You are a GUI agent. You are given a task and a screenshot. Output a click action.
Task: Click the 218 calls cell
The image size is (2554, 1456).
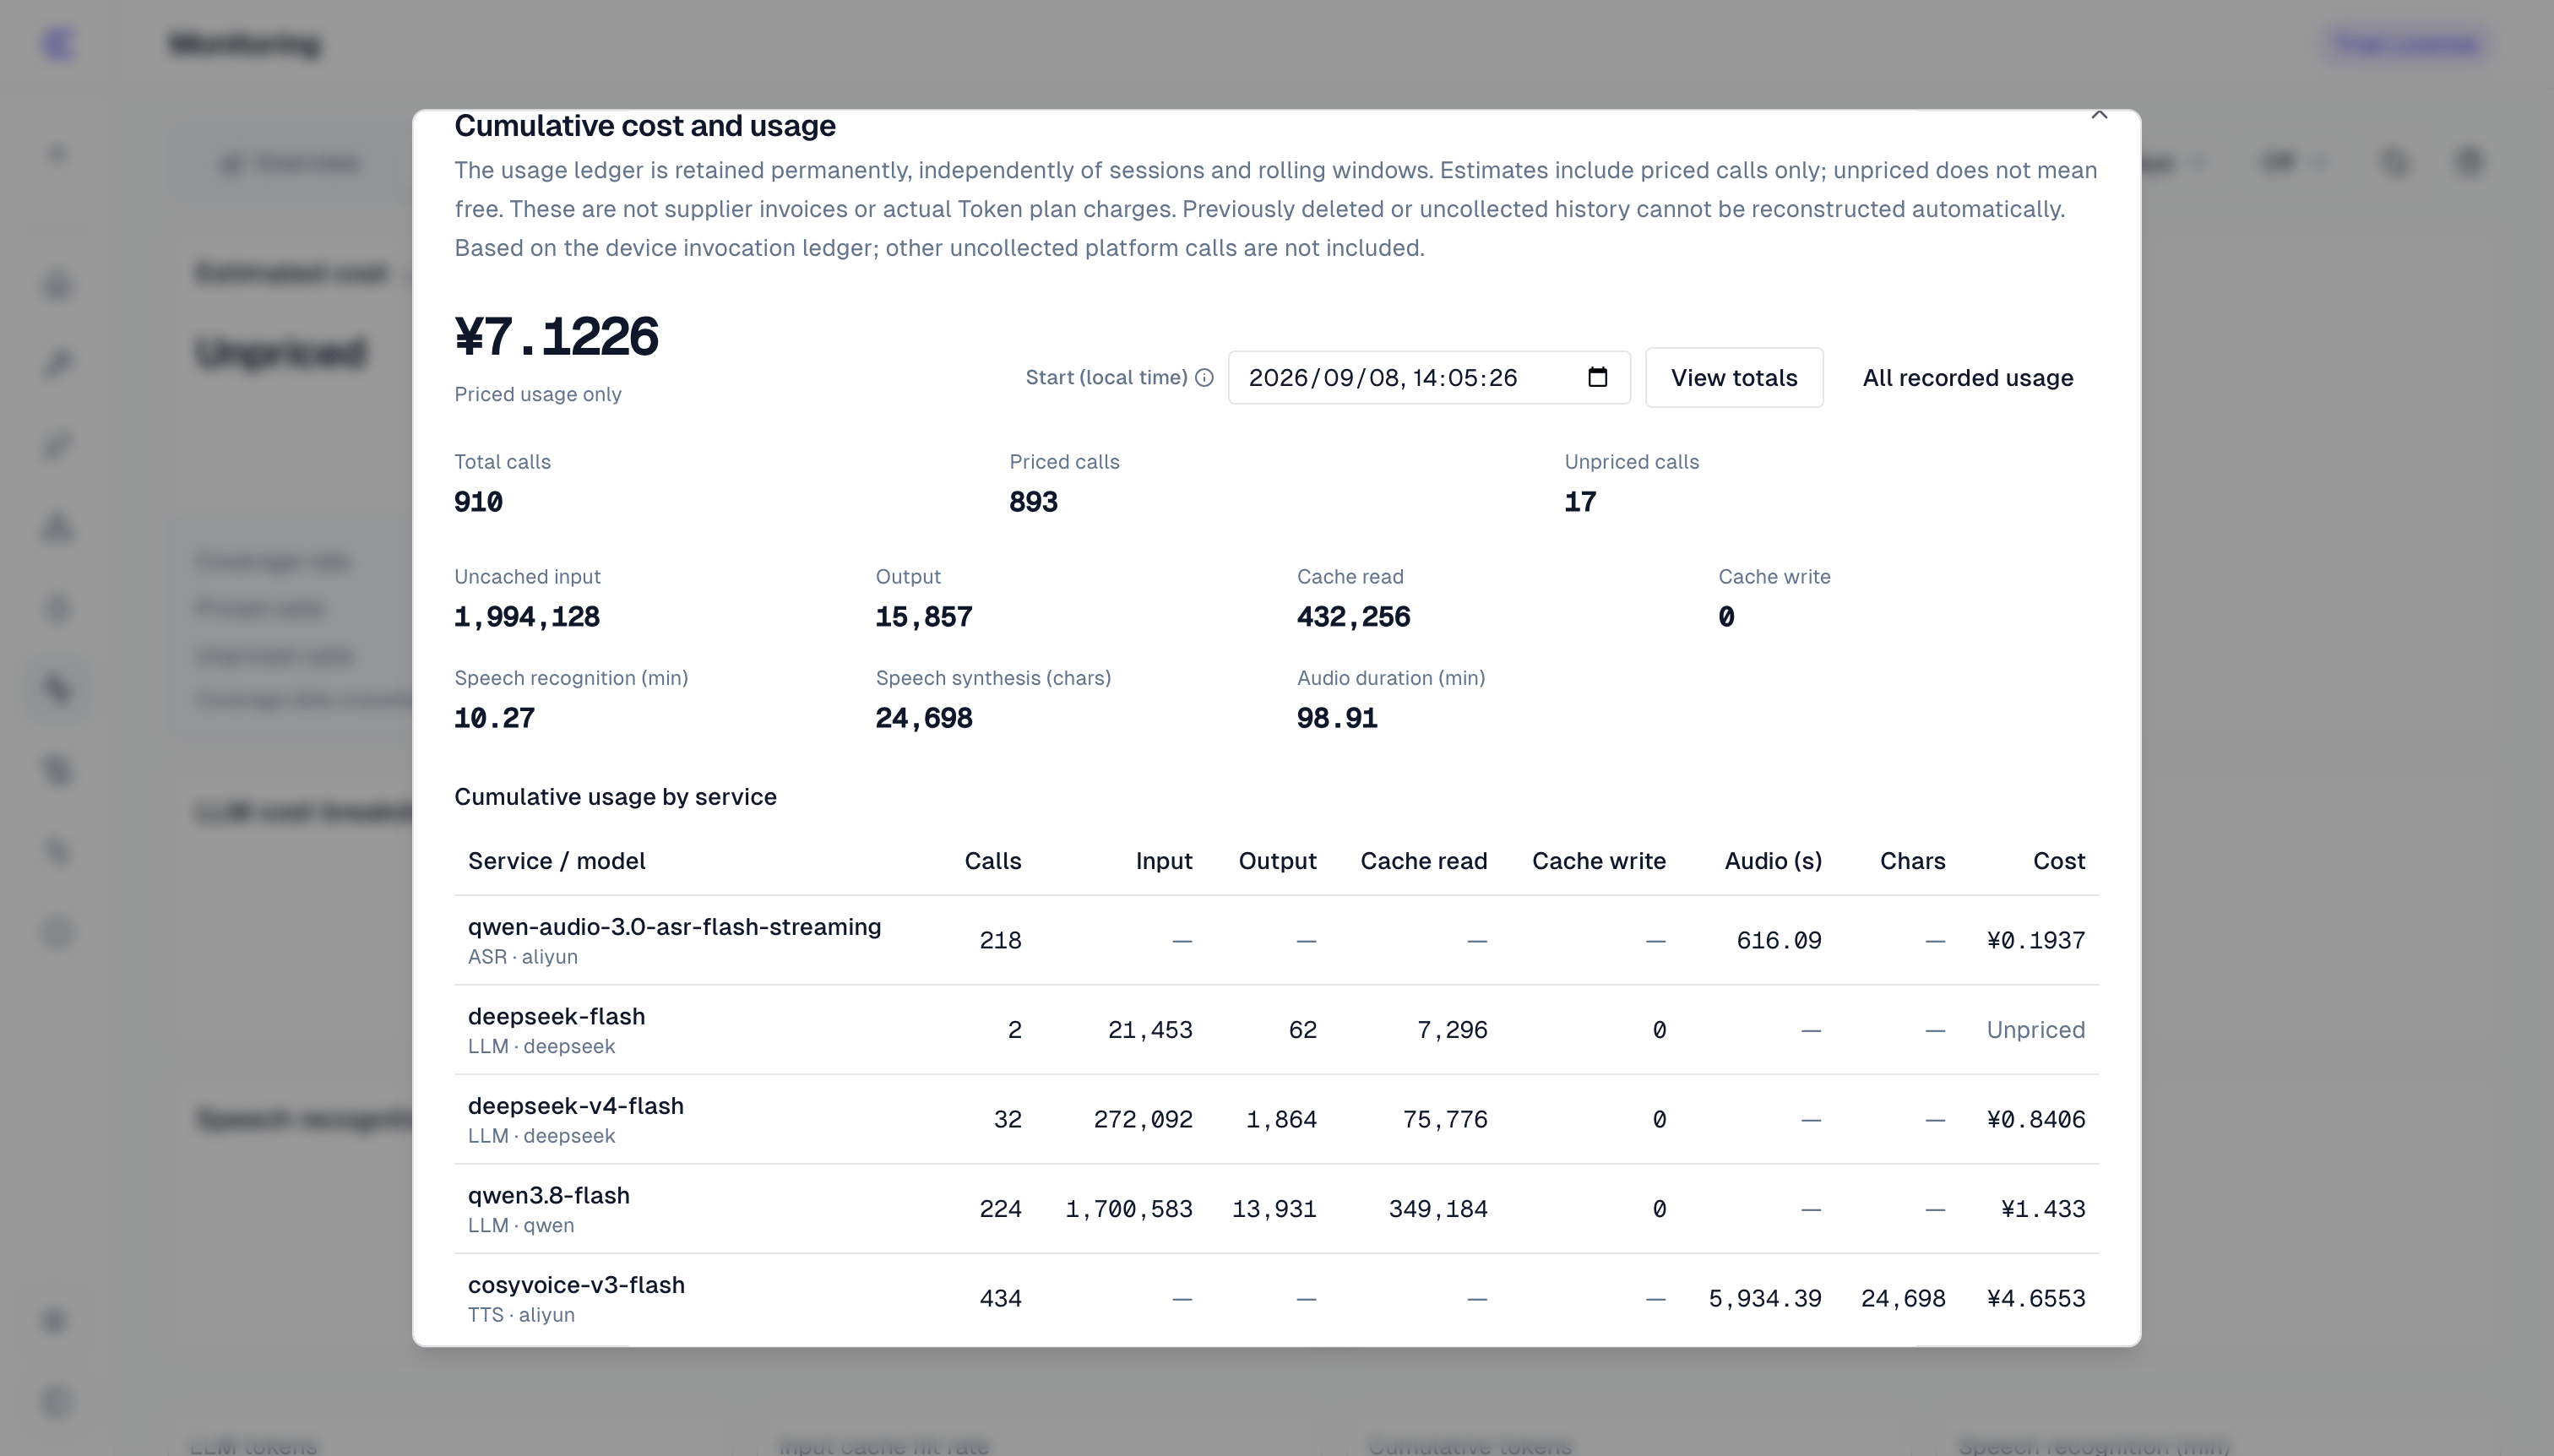point(1000,941)
